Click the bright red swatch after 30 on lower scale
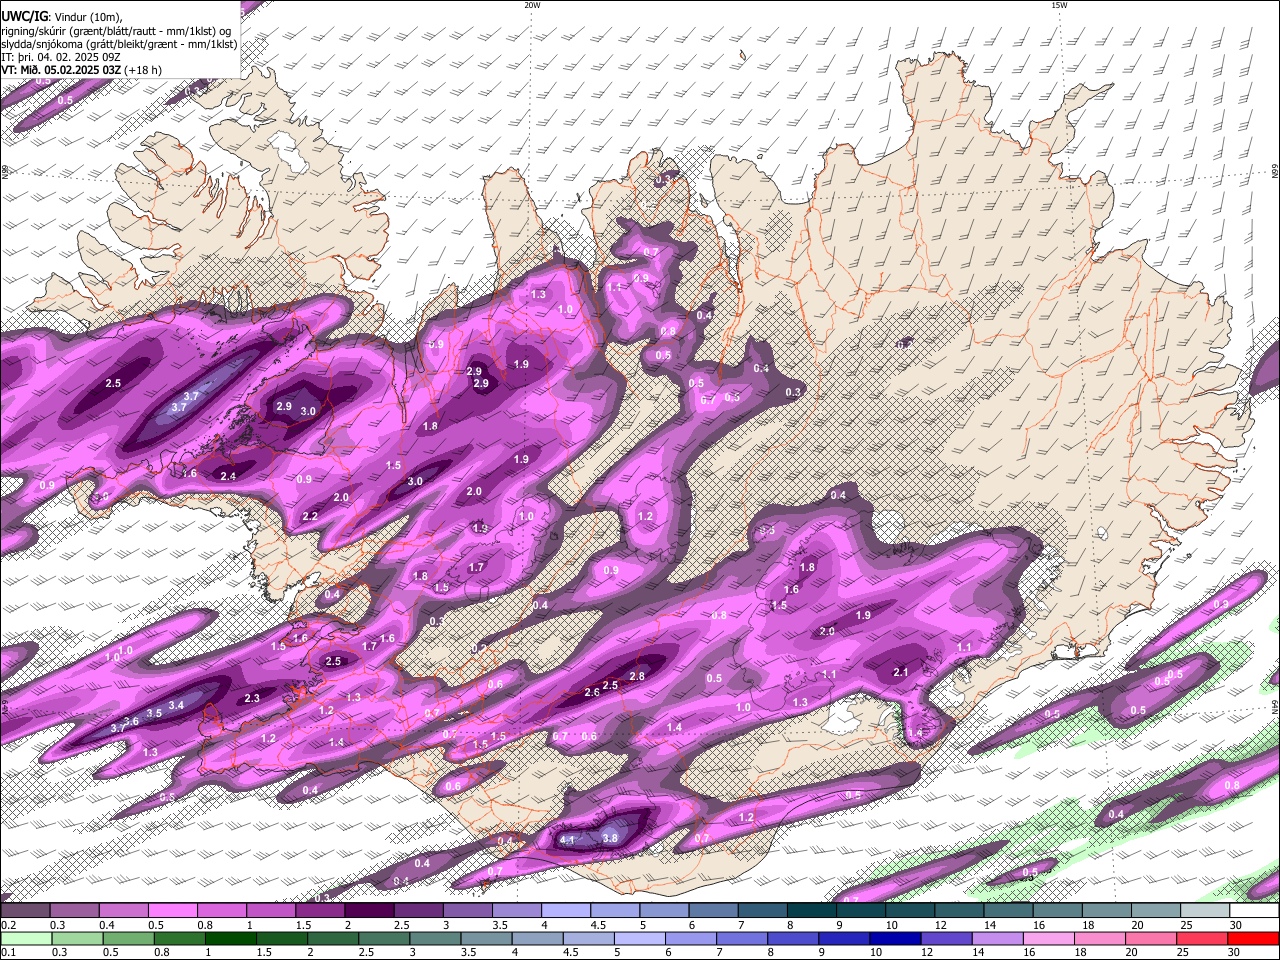The width and height of the screenshot is (1280, 960). coord(1254,938)
